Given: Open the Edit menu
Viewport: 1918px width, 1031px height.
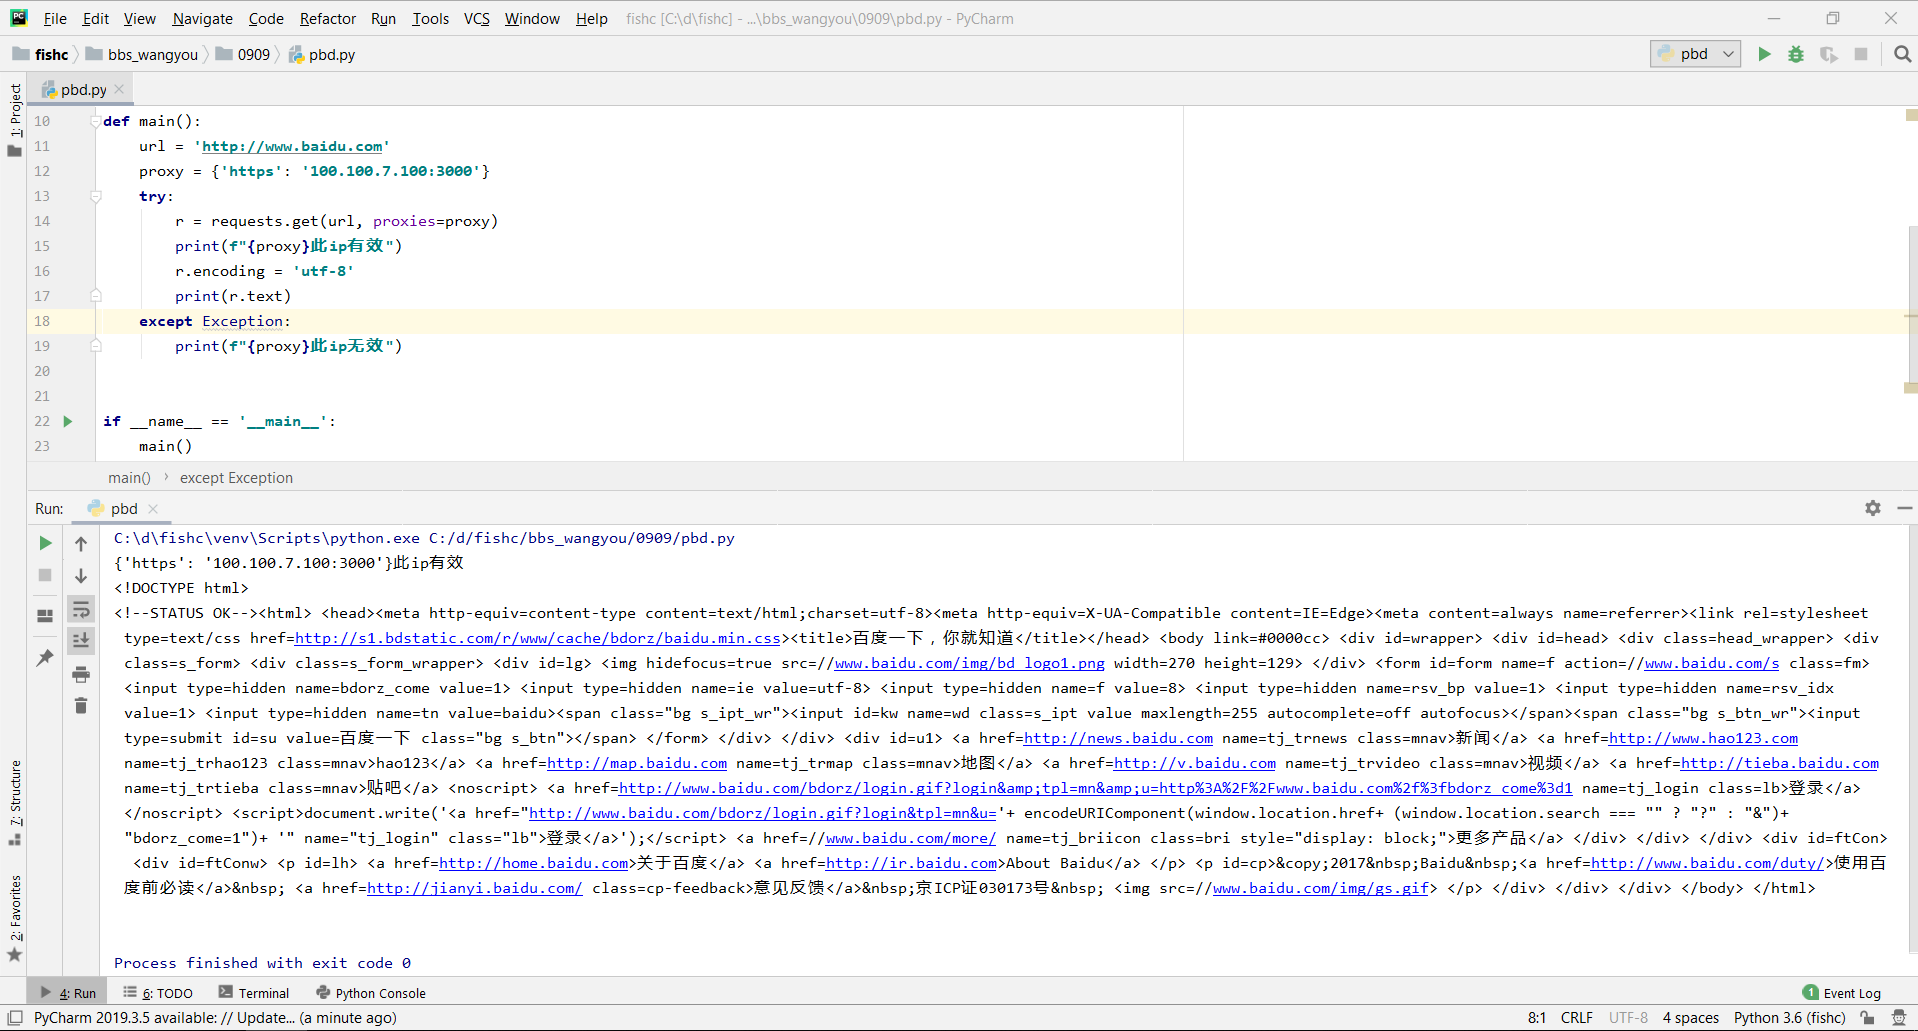Looking at the screenshot, I should 96,18.
